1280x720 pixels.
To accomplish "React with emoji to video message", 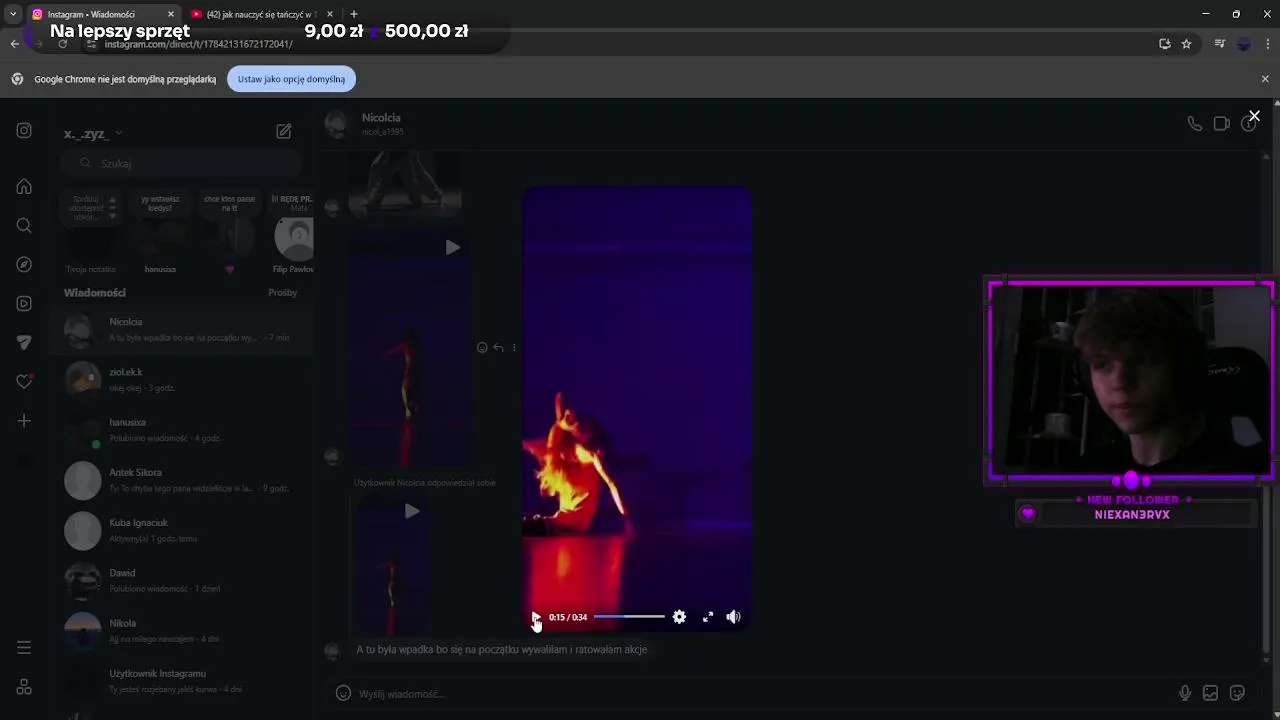I will pyautogui.click(x=482, y=348).
